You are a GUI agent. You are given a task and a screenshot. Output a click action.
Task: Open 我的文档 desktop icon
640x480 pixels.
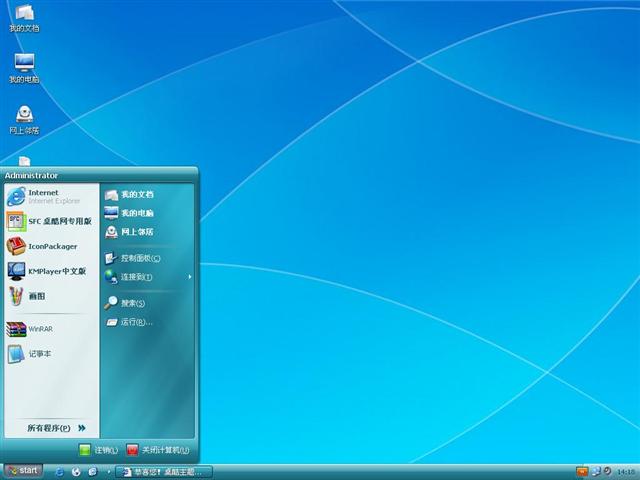(24, 16)
